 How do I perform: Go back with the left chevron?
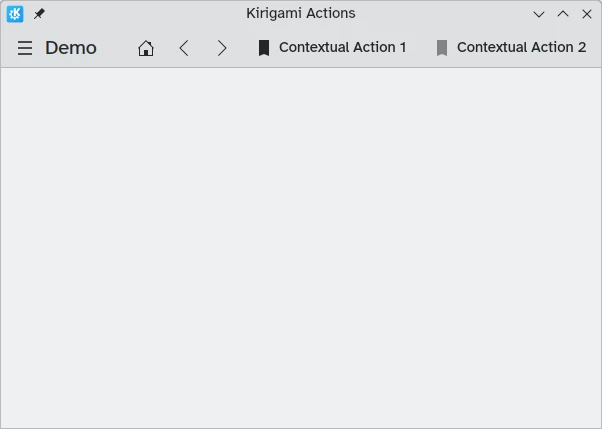click(x=184, y=48)
